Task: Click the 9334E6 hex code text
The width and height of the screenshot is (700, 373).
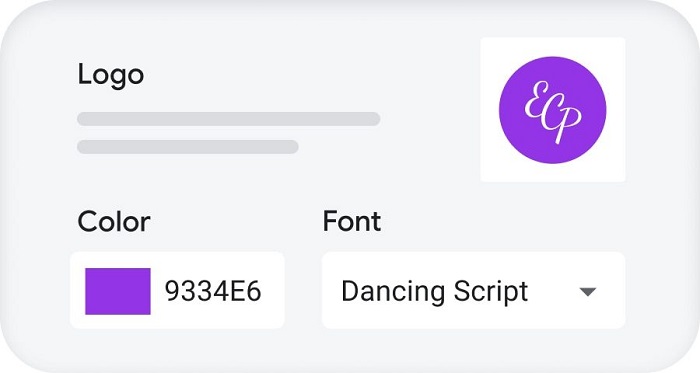Action: 213,291
